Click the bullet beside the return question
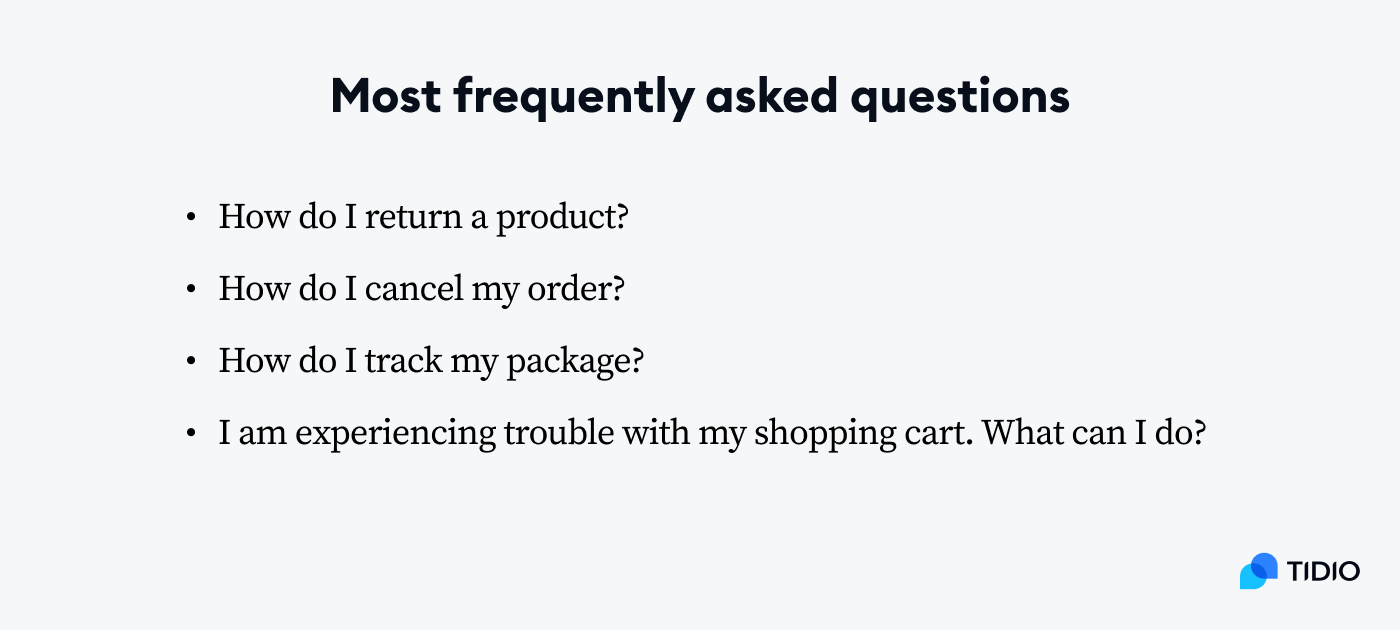The width and height of the screenshot is (1400, 630). click(x=190, y=217)
